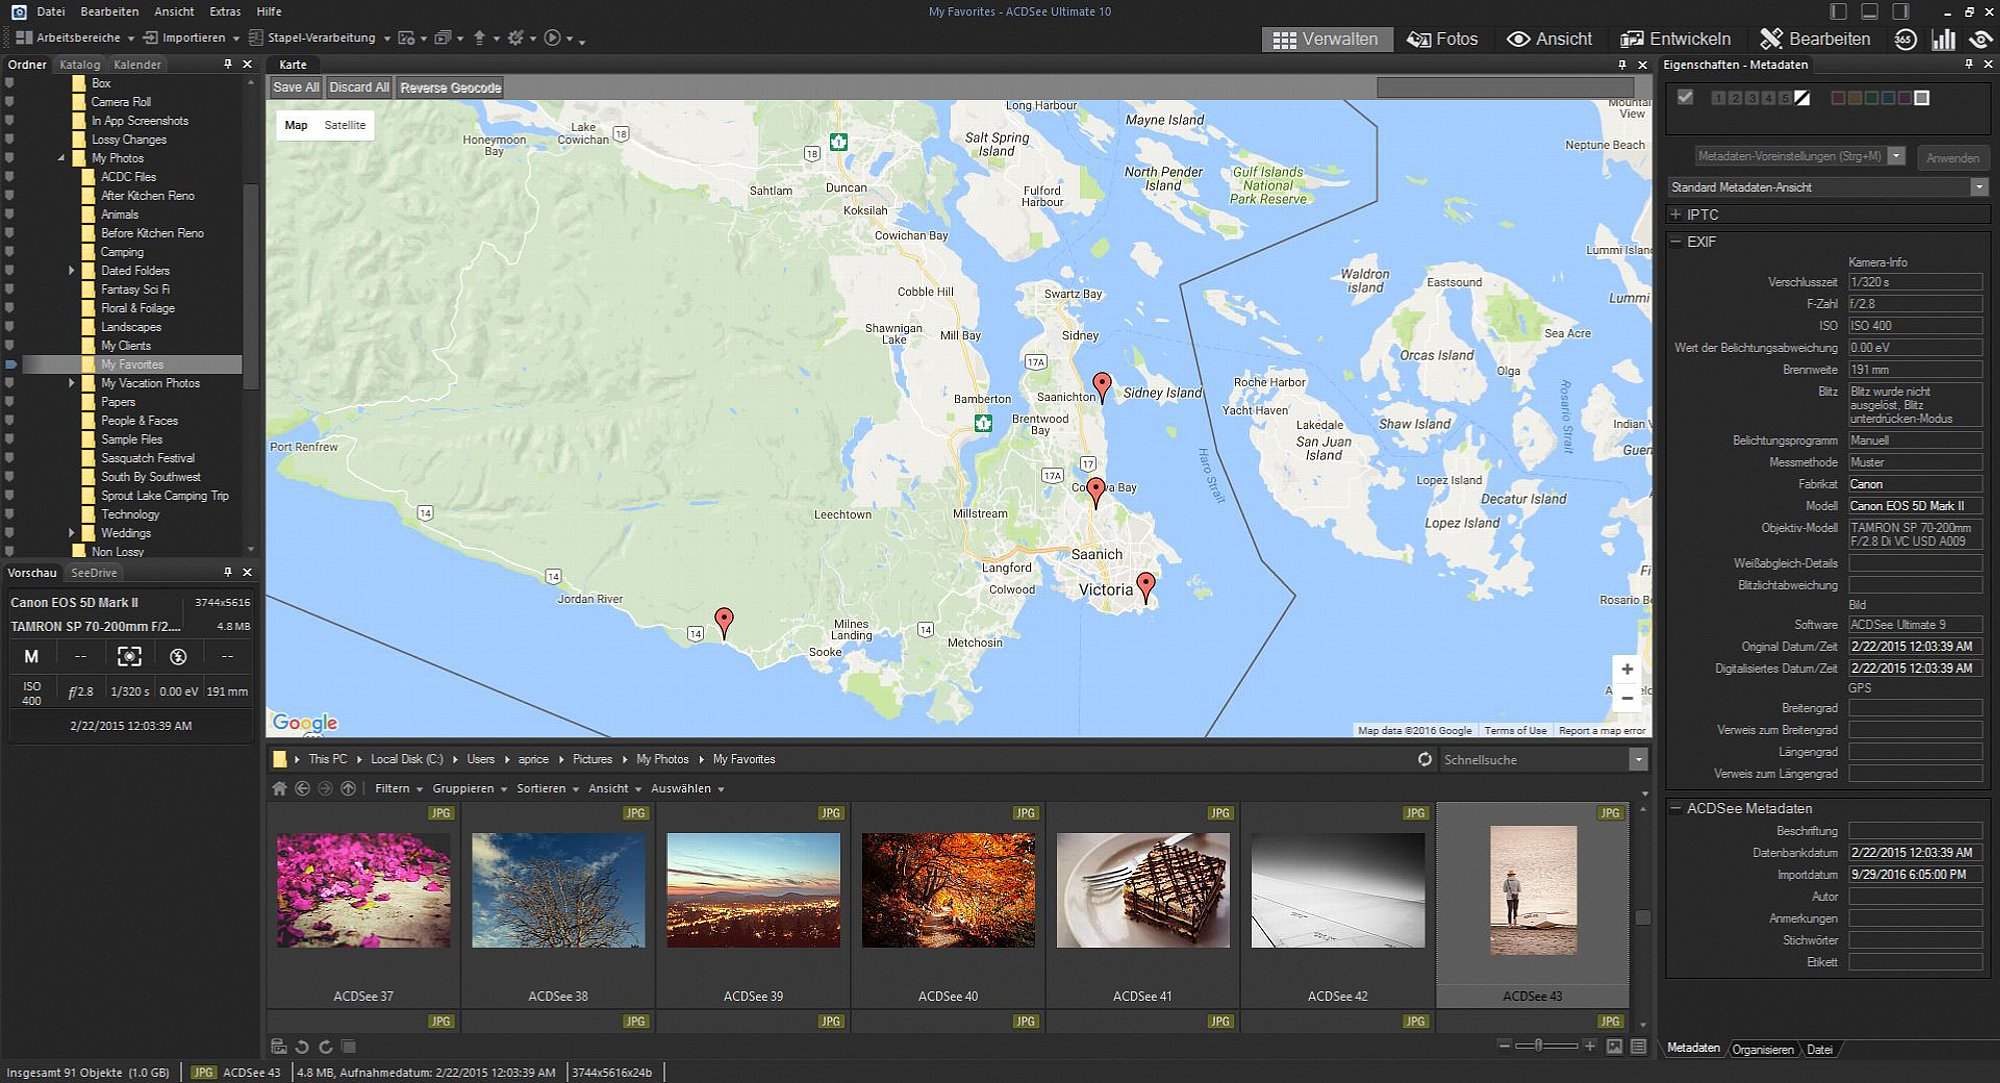2000x1083 pixels.
Task: Switch to the Kalender tab
Action: (137, 64)
